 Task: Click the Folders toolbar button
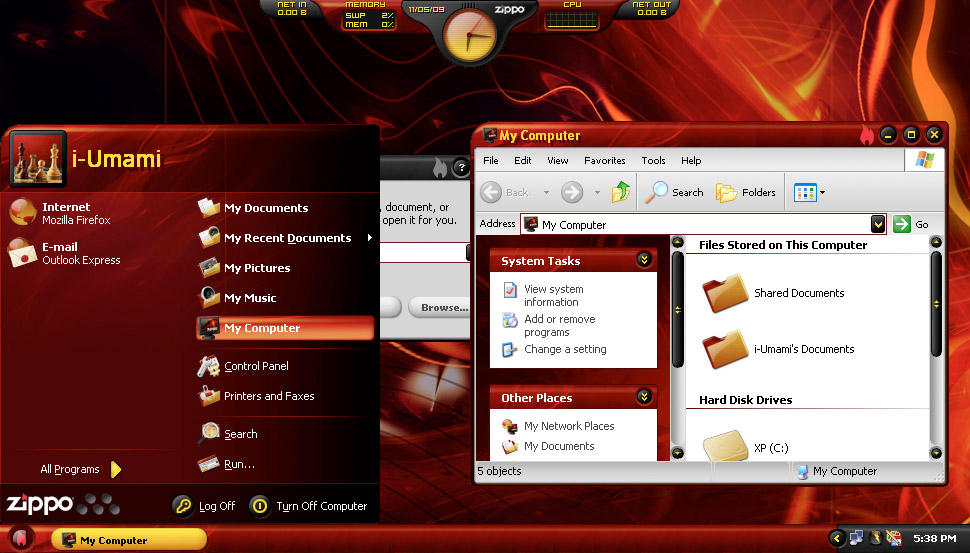746,192
